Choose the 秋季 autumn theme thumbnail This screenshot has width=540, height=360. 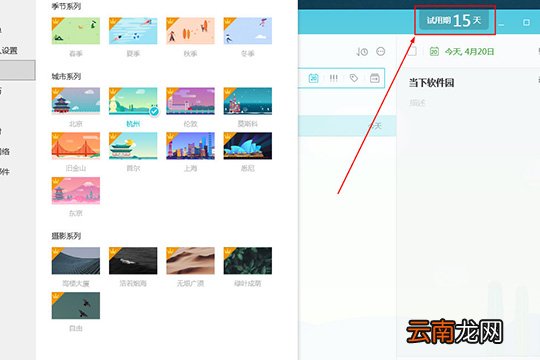tap(190, 31)
